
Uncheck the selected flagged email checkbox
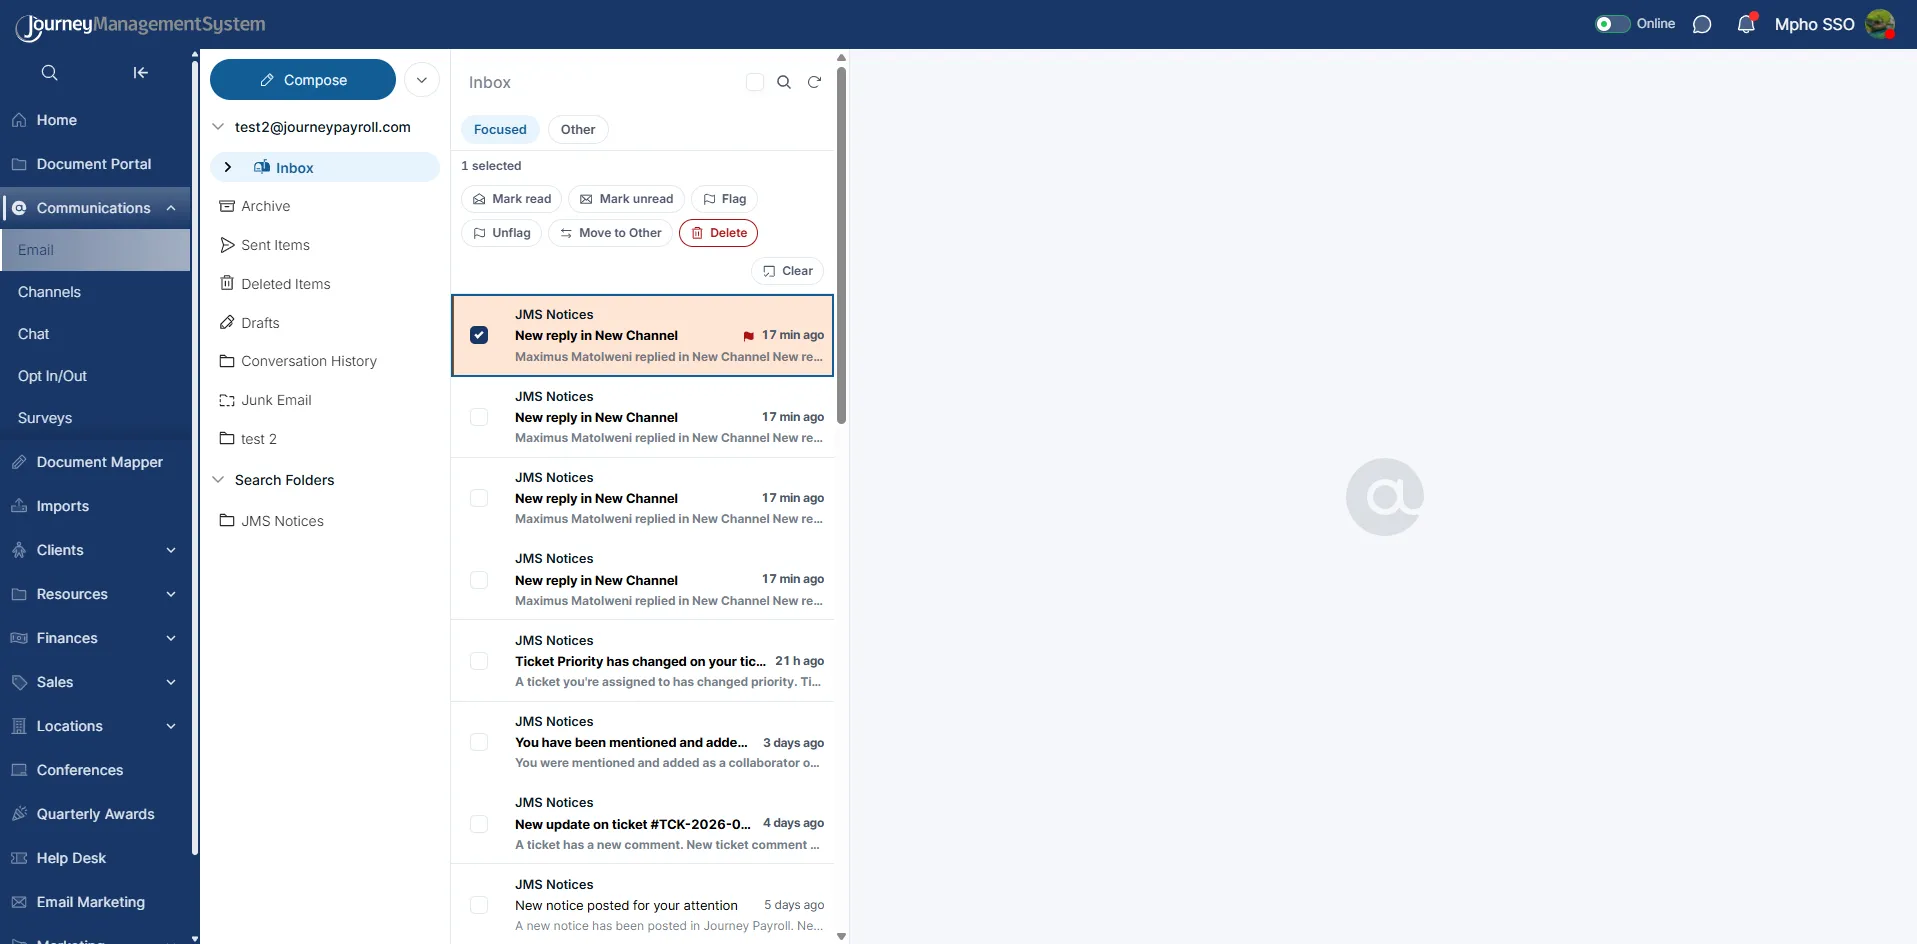[479, 335]
